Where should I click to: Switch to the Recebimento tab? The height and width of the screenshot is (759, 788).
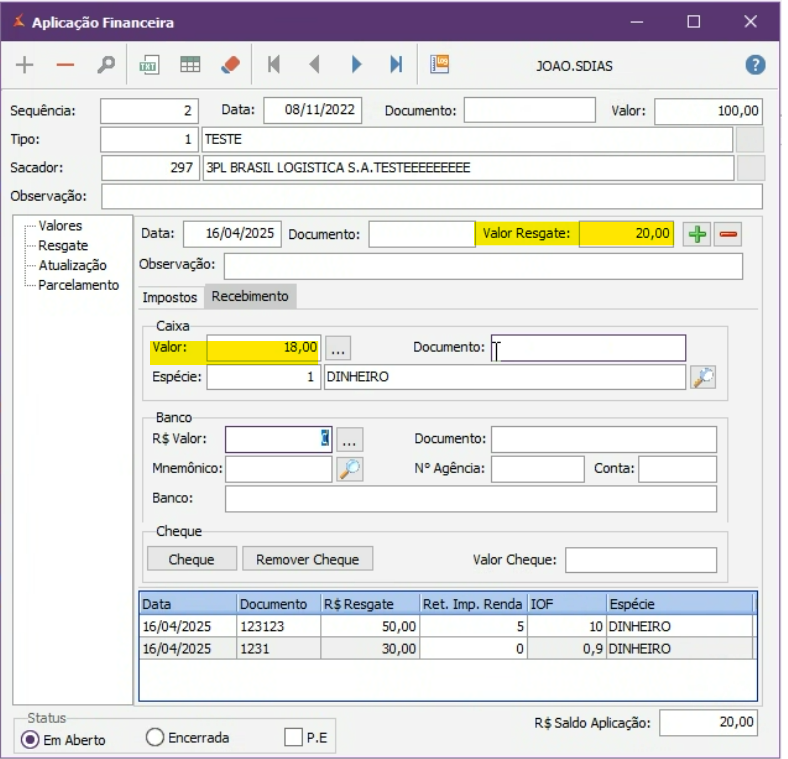250,296
